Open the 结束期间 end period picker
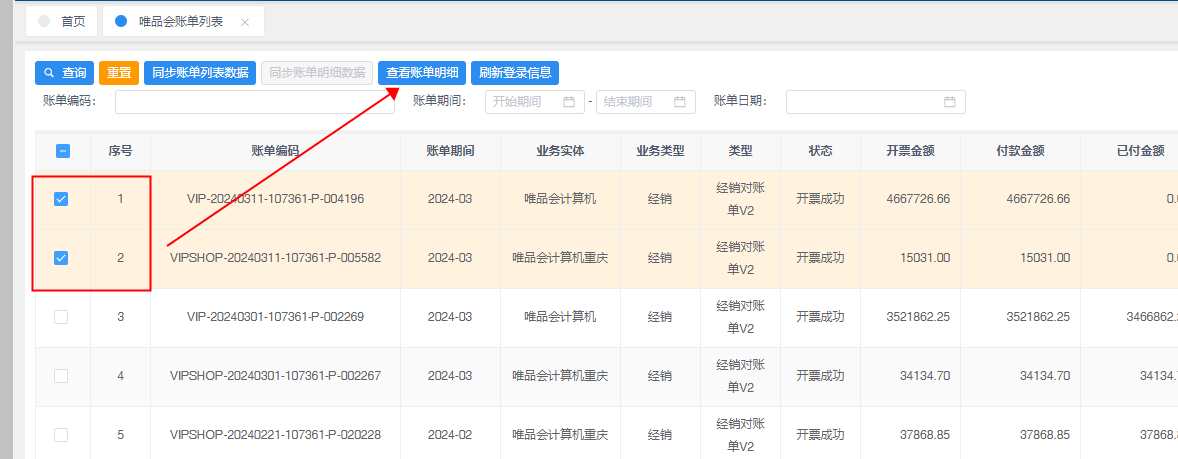Screen dimensions: 1178x459 click(x=640, y=102)
